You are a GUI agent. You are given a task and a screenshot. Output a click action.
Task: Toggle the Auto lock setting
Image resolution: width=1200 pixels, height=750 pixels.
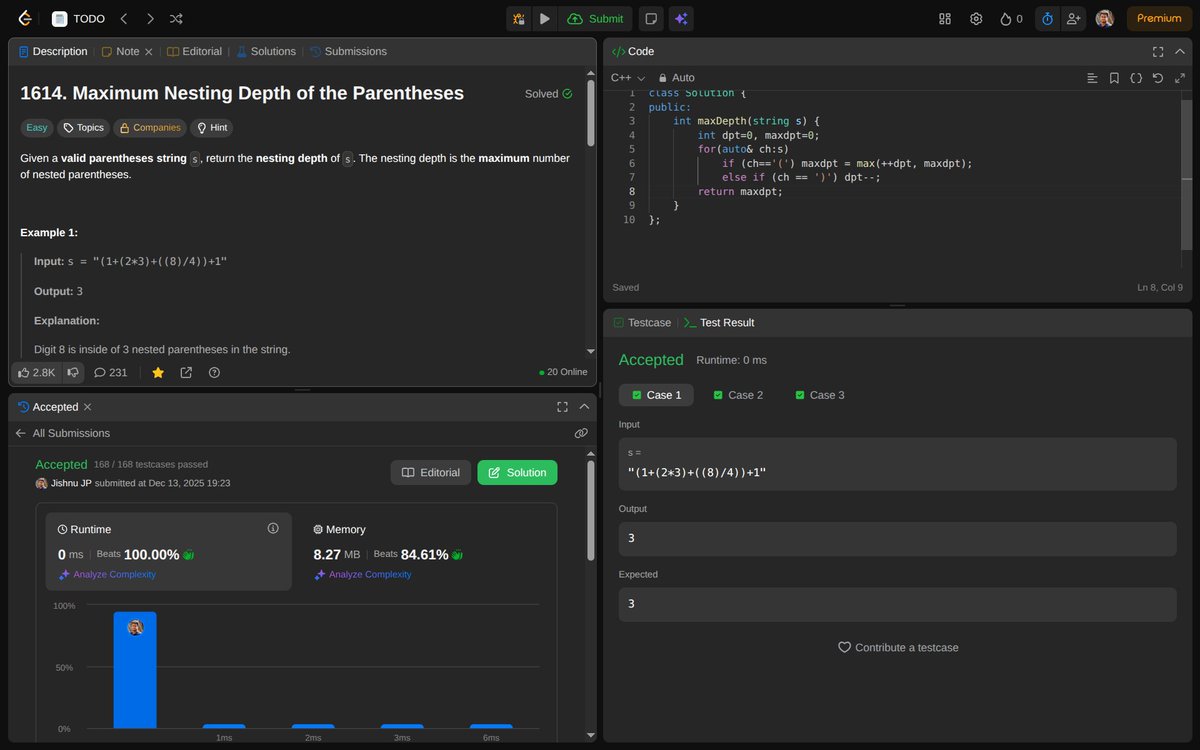(676, 77)
